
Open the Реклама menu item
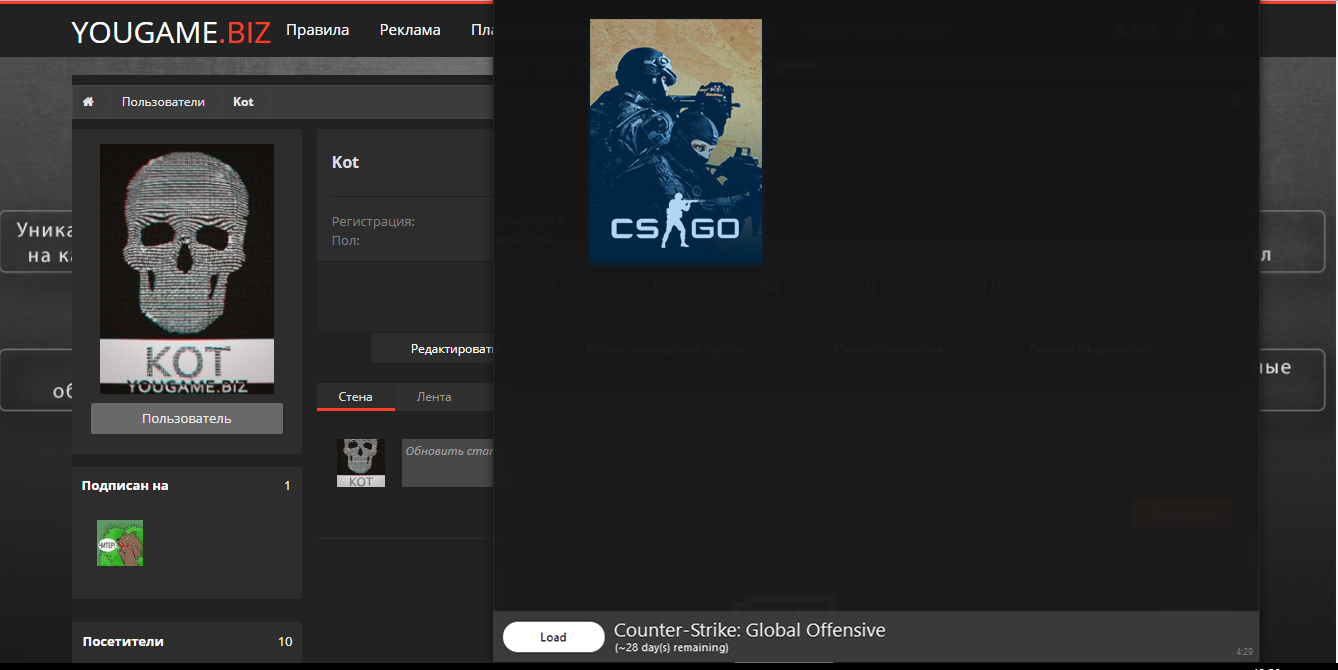[410, 30]
